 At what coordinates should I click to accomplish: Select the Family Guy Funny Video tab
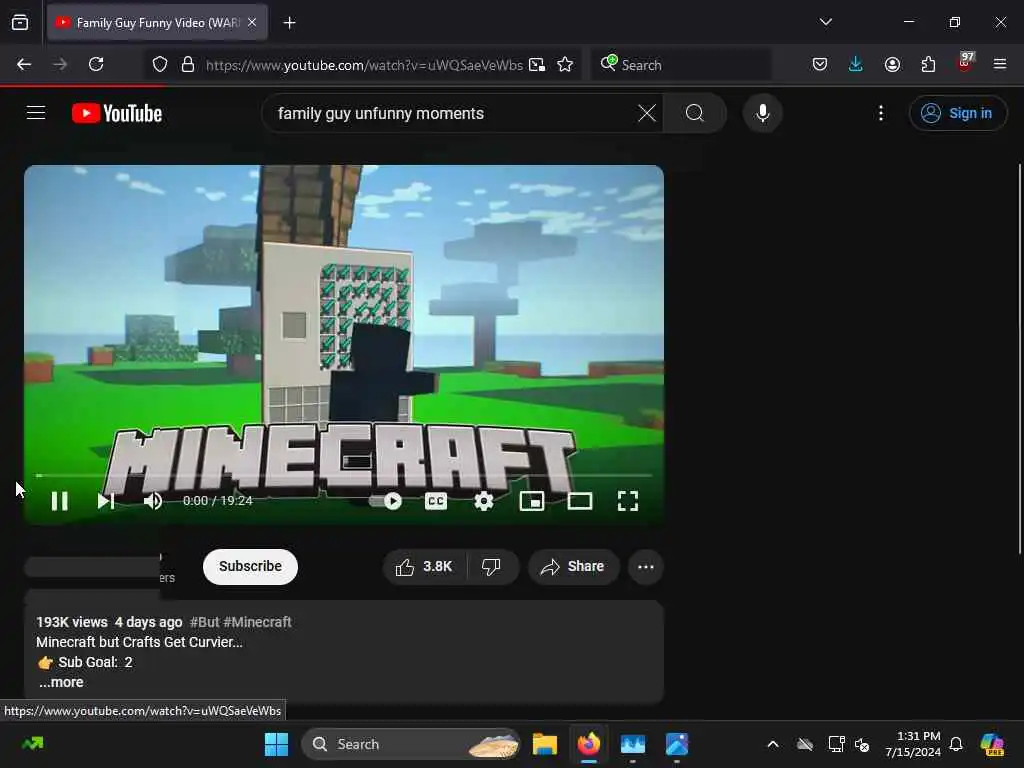[x=157, y=22]
